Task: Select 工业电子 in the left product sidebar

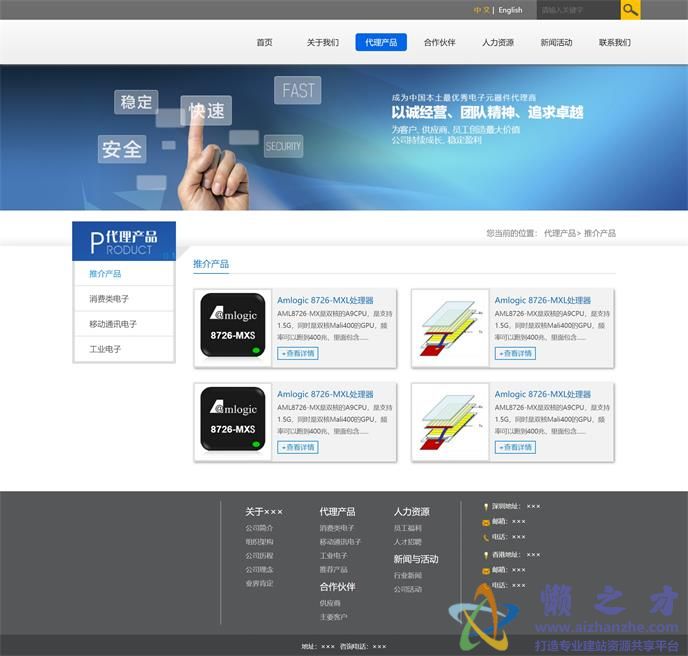Action: pos(105,350)
